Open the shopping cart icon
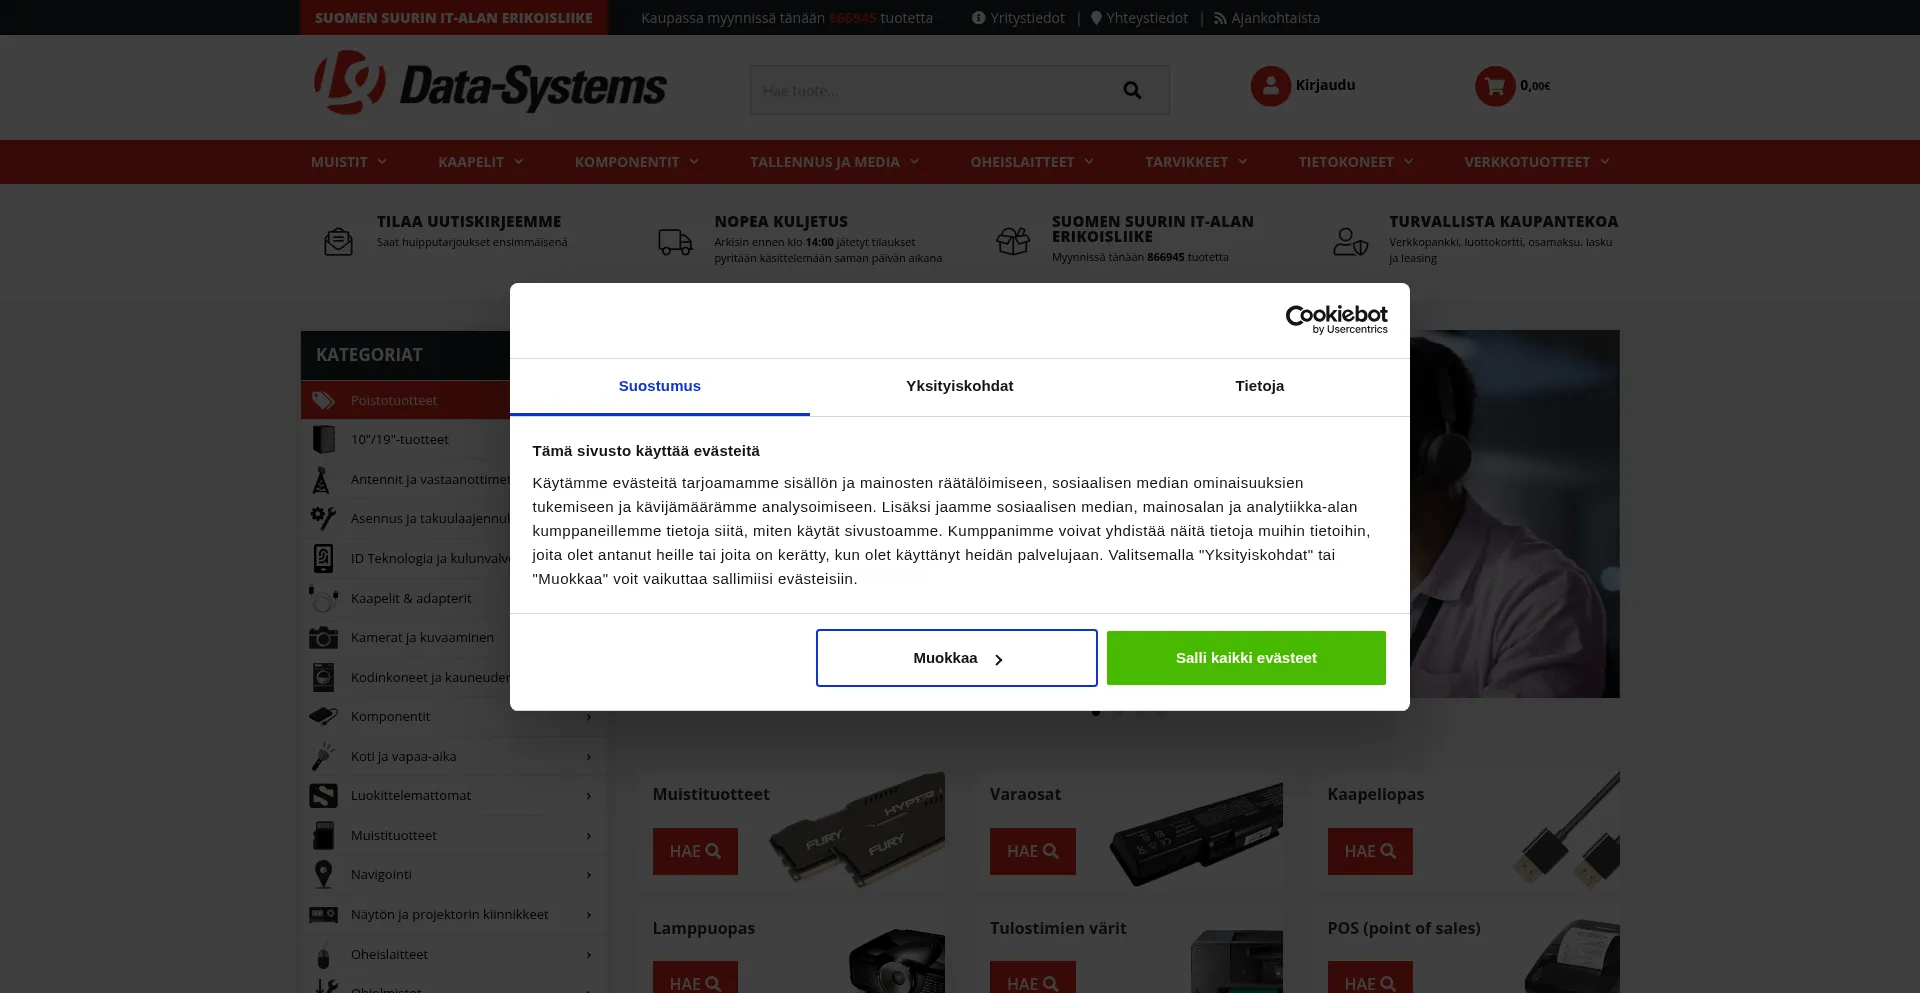The image size is (1920, 993). [1495, 86]
